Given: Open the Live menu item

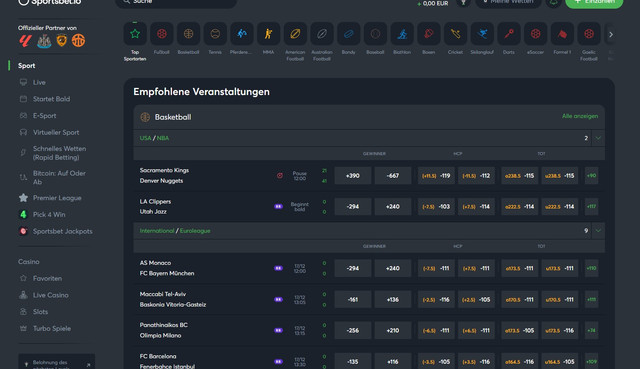Looking at the screenshot, I should pyautogui.click(x=39, y=82).
